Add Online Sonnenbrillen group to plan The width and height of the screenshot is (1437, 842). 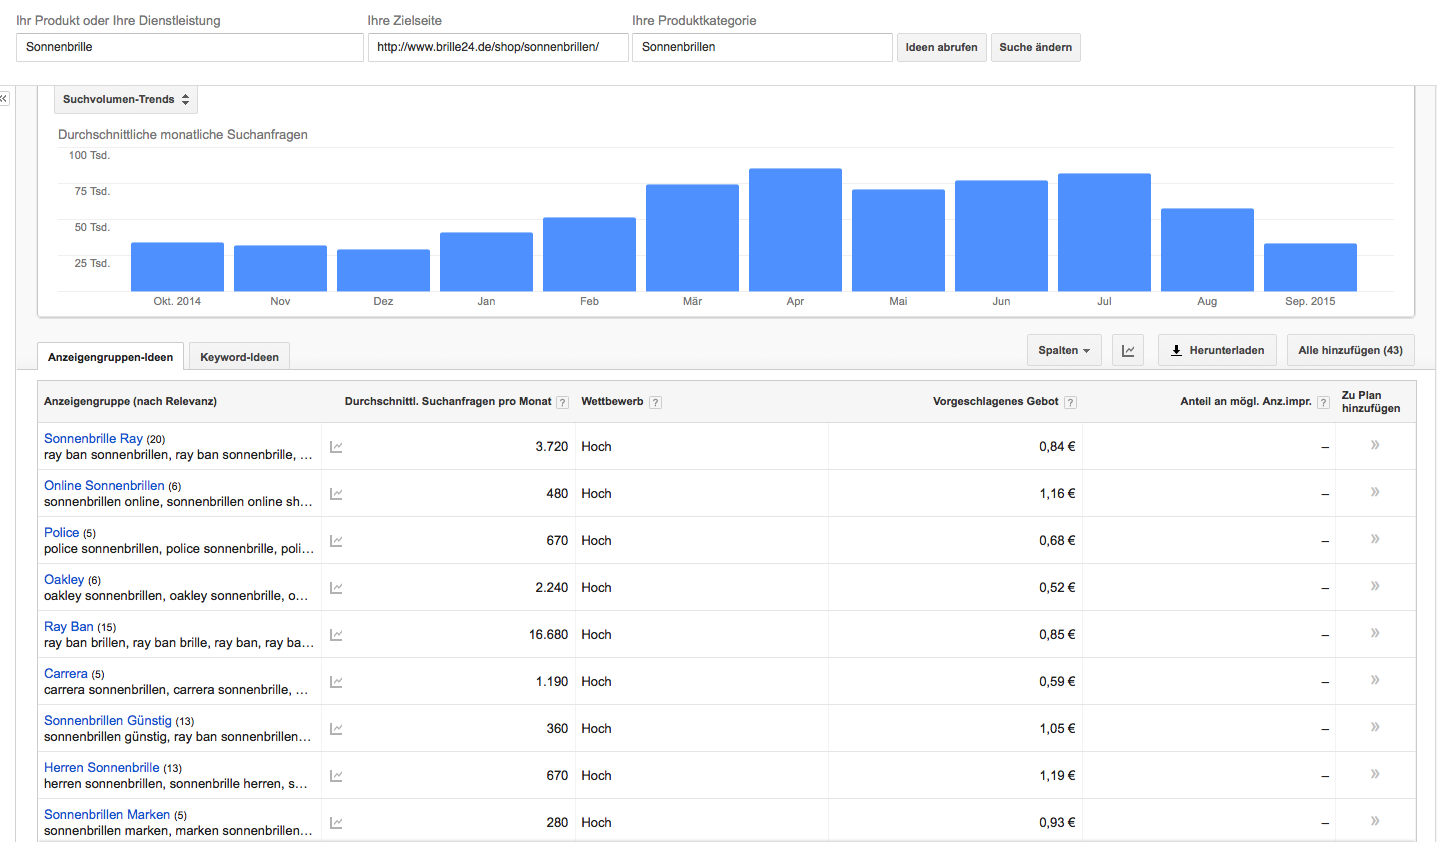pyautogui.click(x=1375, y=492)
